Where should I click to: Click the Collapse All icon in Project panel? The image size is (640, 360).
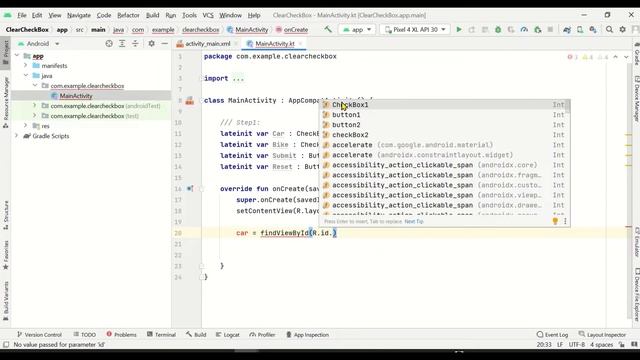click(135, 43)
